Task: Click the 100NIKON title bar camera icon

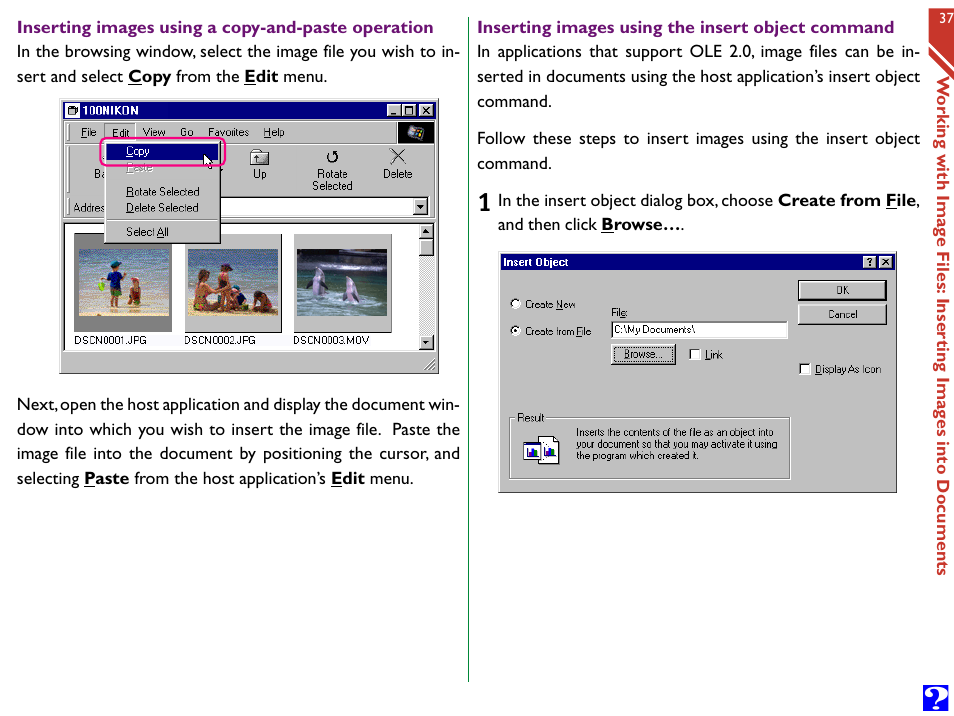Action: tap(73, 110)
